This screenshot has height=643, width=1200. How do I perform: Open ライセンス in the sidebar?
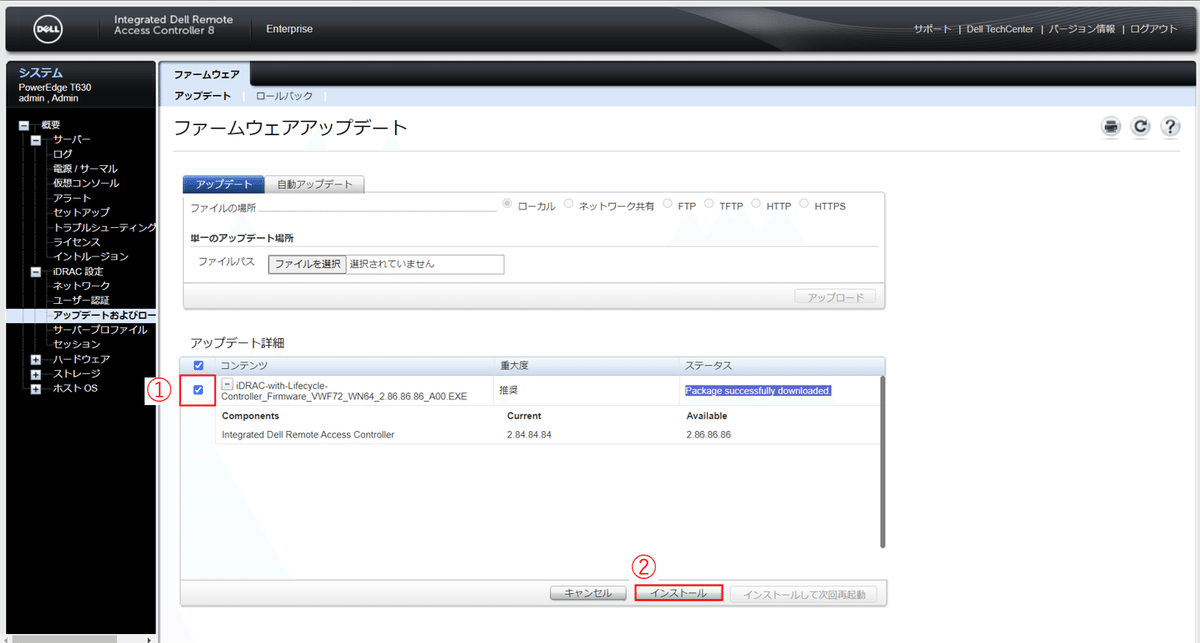(77, 242)
